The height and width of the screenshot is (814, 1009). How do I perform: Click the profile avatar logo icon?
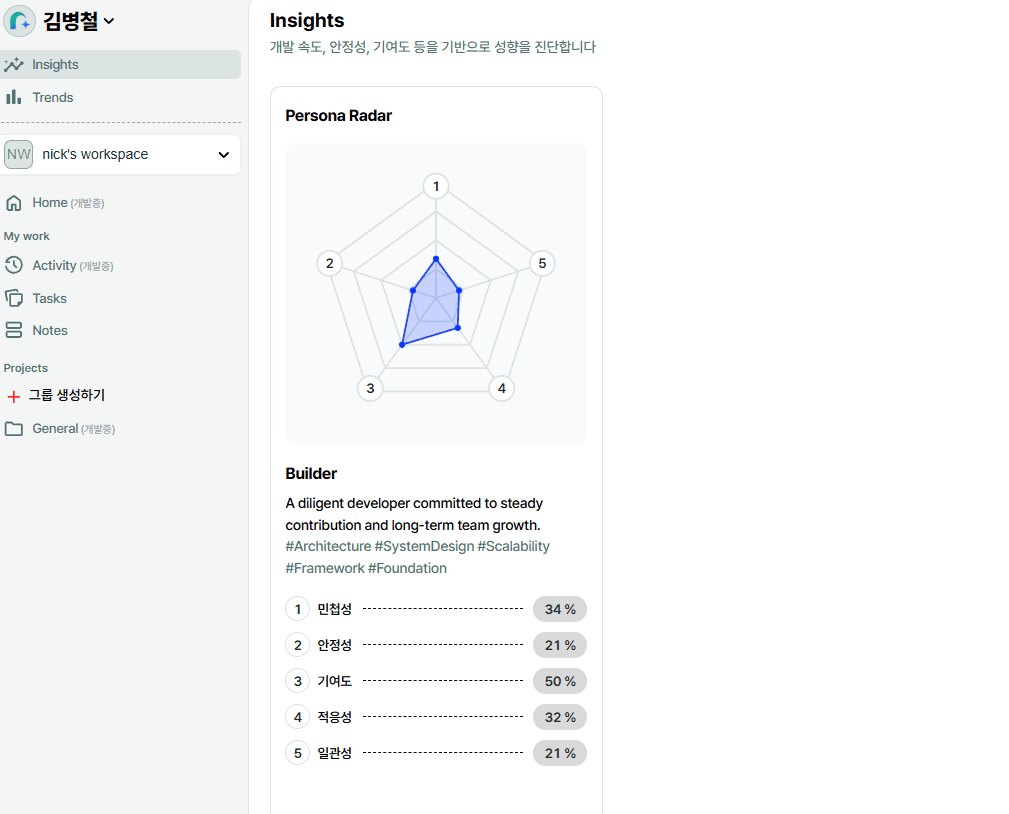click(x=20, y=21)
